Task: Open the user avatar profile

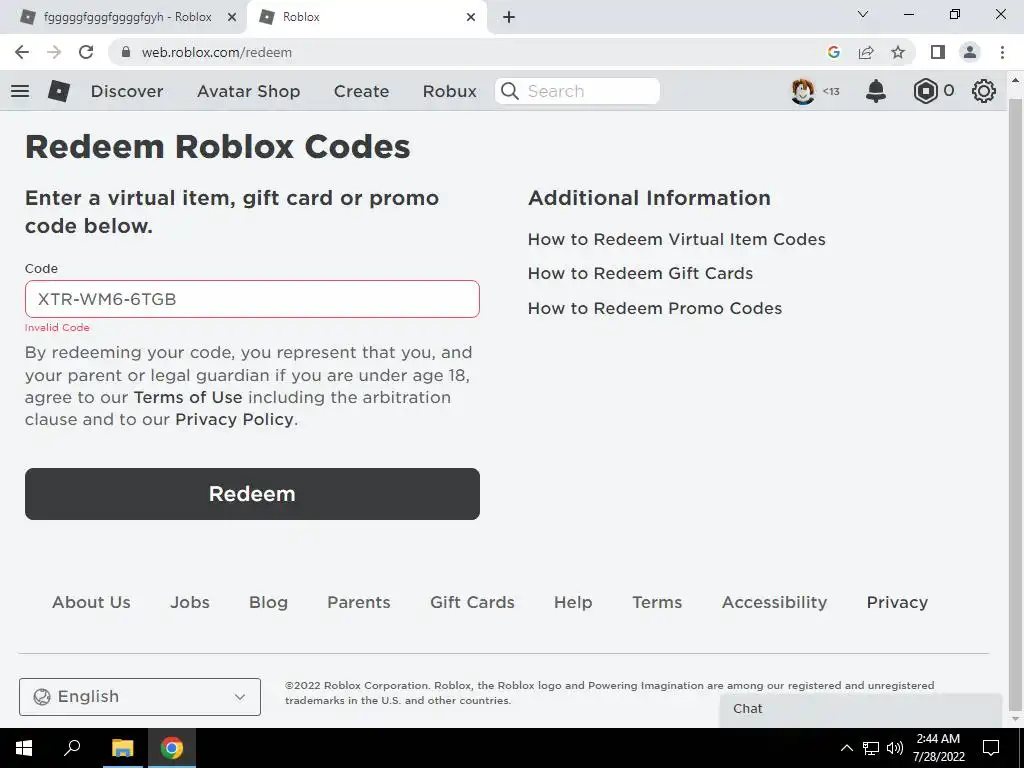Action: [x=803, y=91]
